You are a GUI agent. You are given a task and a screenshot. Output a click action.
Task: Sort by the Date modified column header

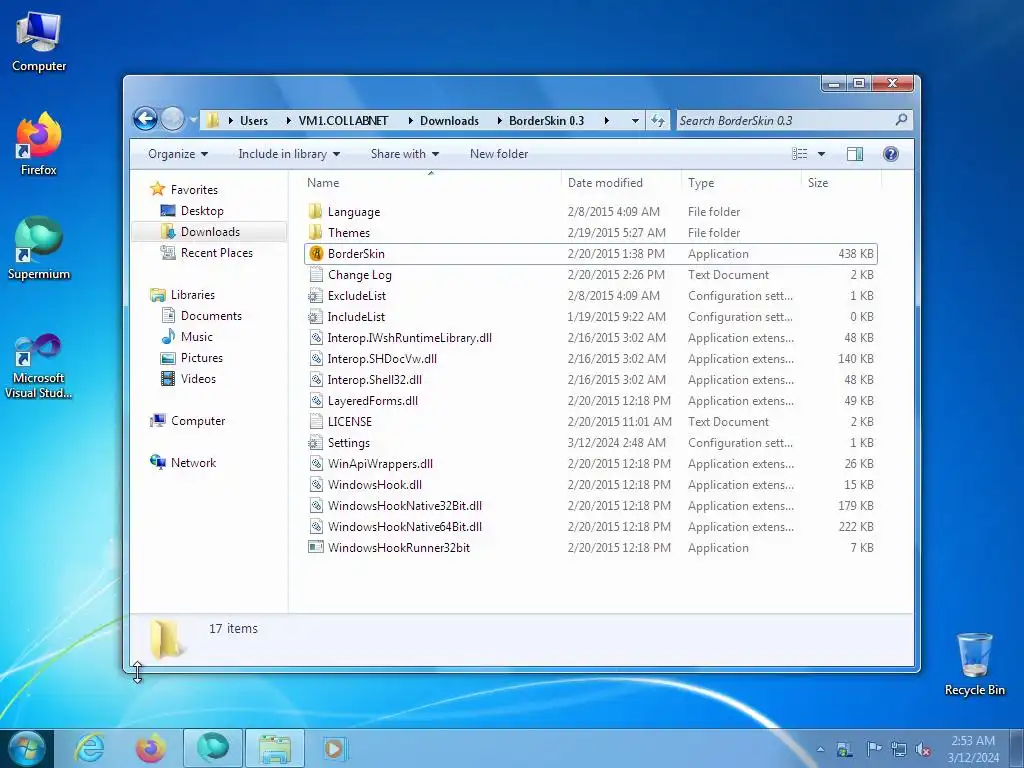coord(620,183)
